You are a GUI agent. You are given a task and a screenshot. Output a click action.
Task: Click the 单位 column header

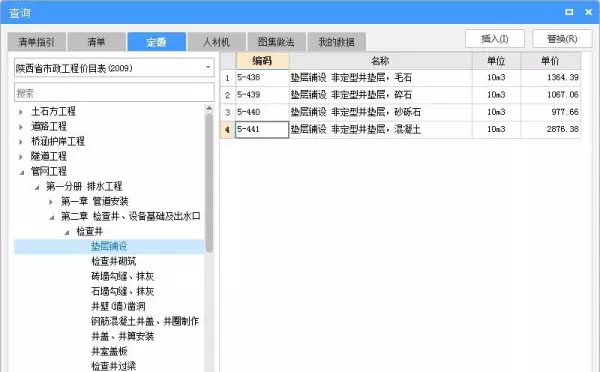496,61
